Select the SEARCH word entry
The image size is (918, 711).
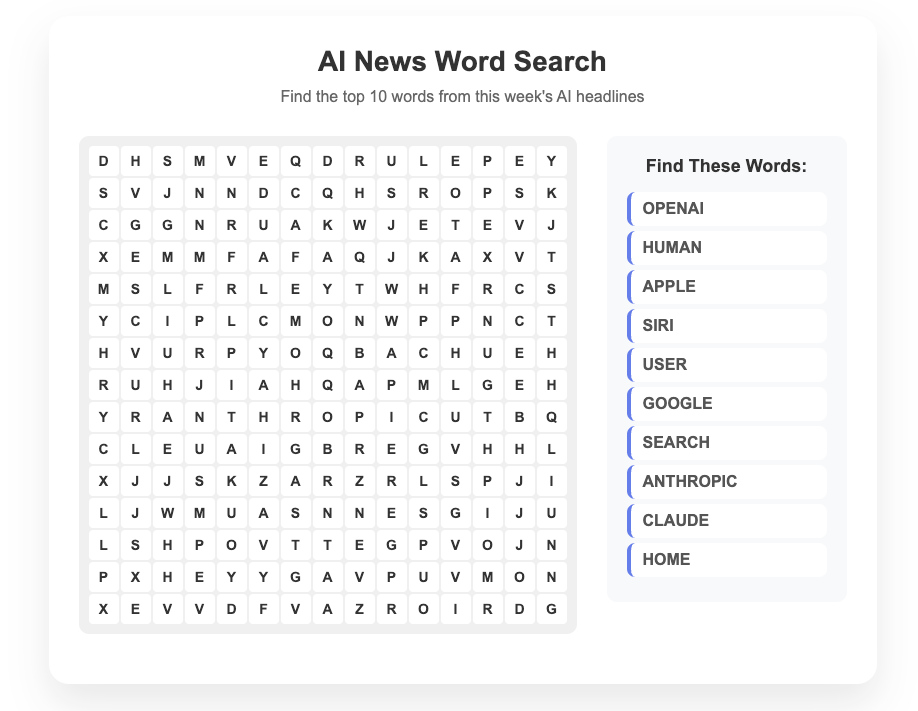tap(727, 442)
